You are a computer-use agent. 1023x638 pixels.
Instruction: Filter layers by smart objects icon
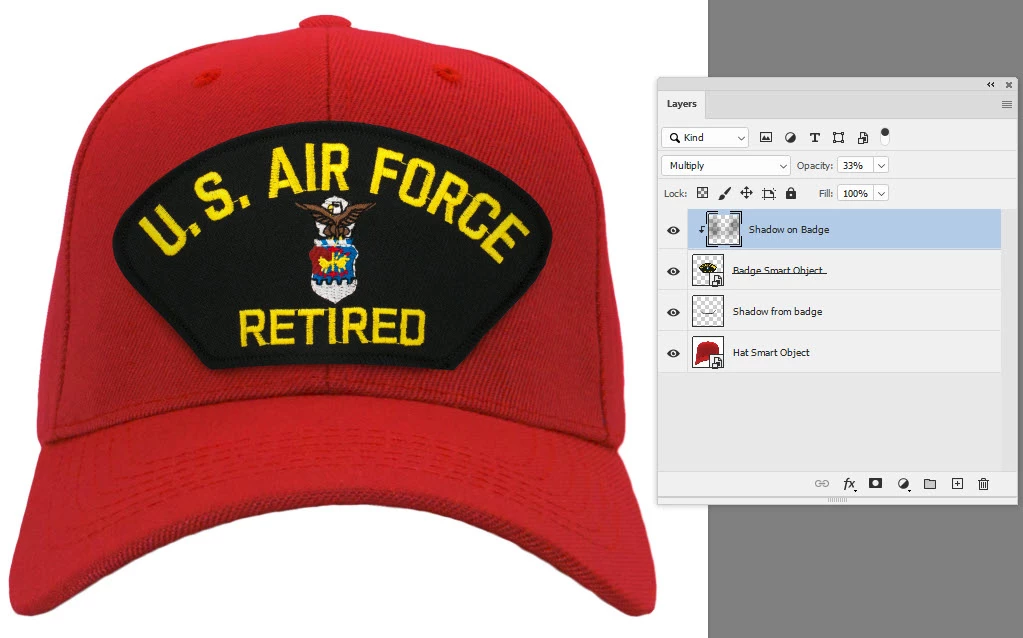pyautogui.click(x=863, y=138)
